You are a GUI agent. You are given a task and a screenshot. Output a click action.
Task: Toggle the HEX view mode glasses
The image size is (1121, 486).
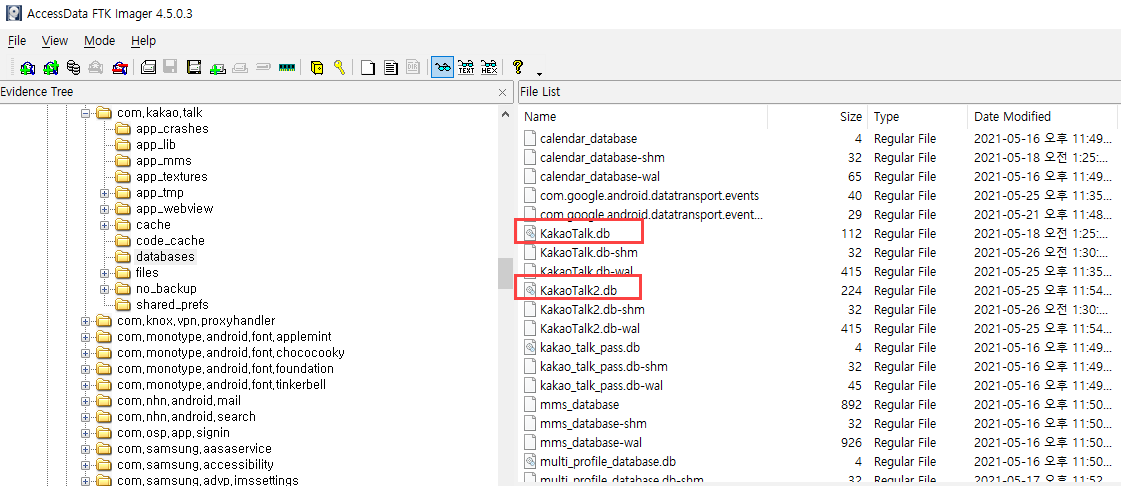(490, 68)
